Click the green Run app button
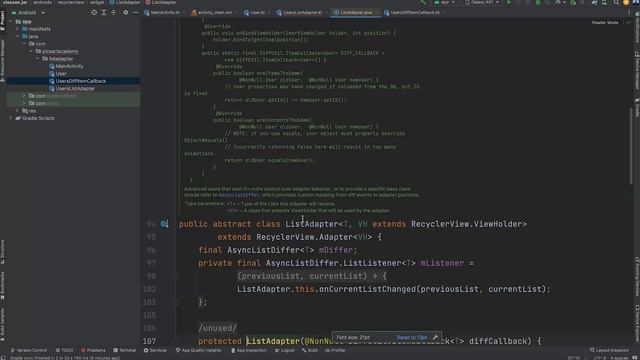The width and height of the screenshot is (640, 360). tap(509, 2)
